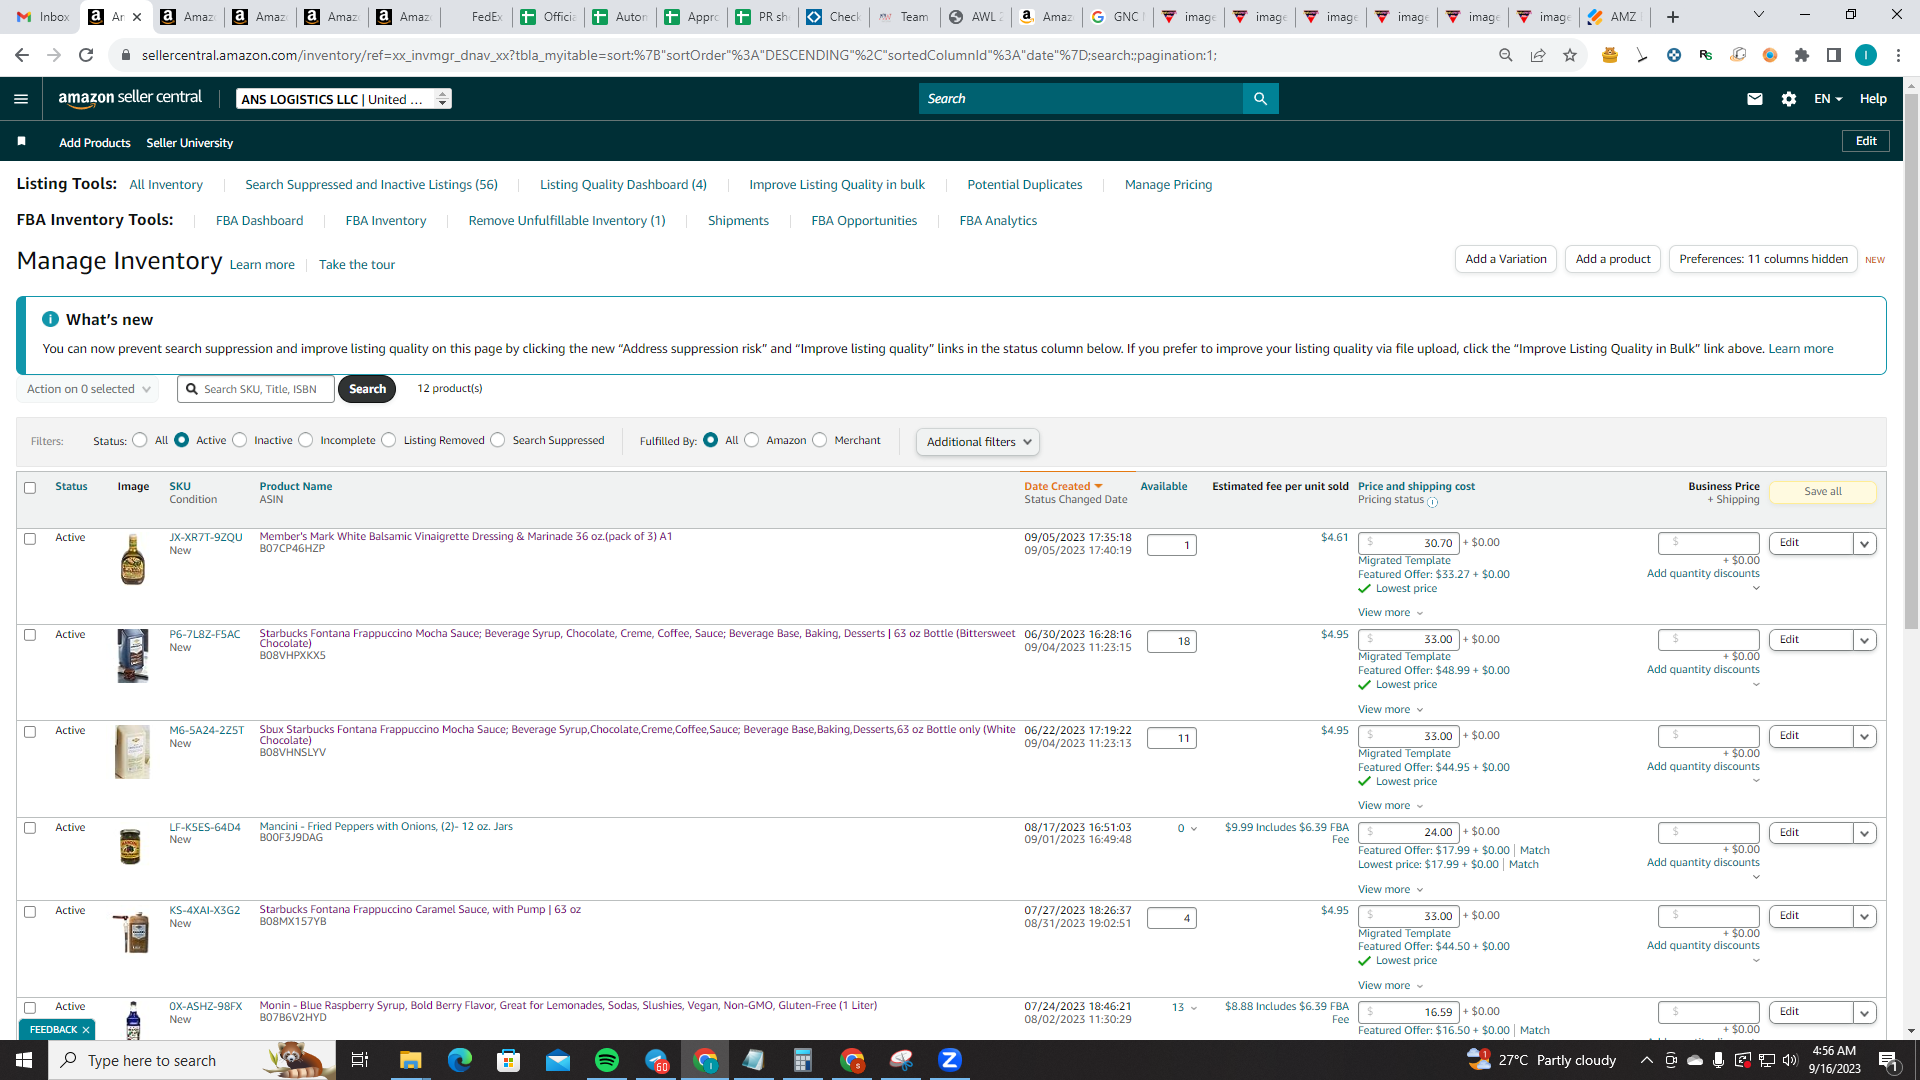The height and width of the screenshot is (1080, 1920).
Task: Select the Listing Removed status filter
Action: click(389, 440)
